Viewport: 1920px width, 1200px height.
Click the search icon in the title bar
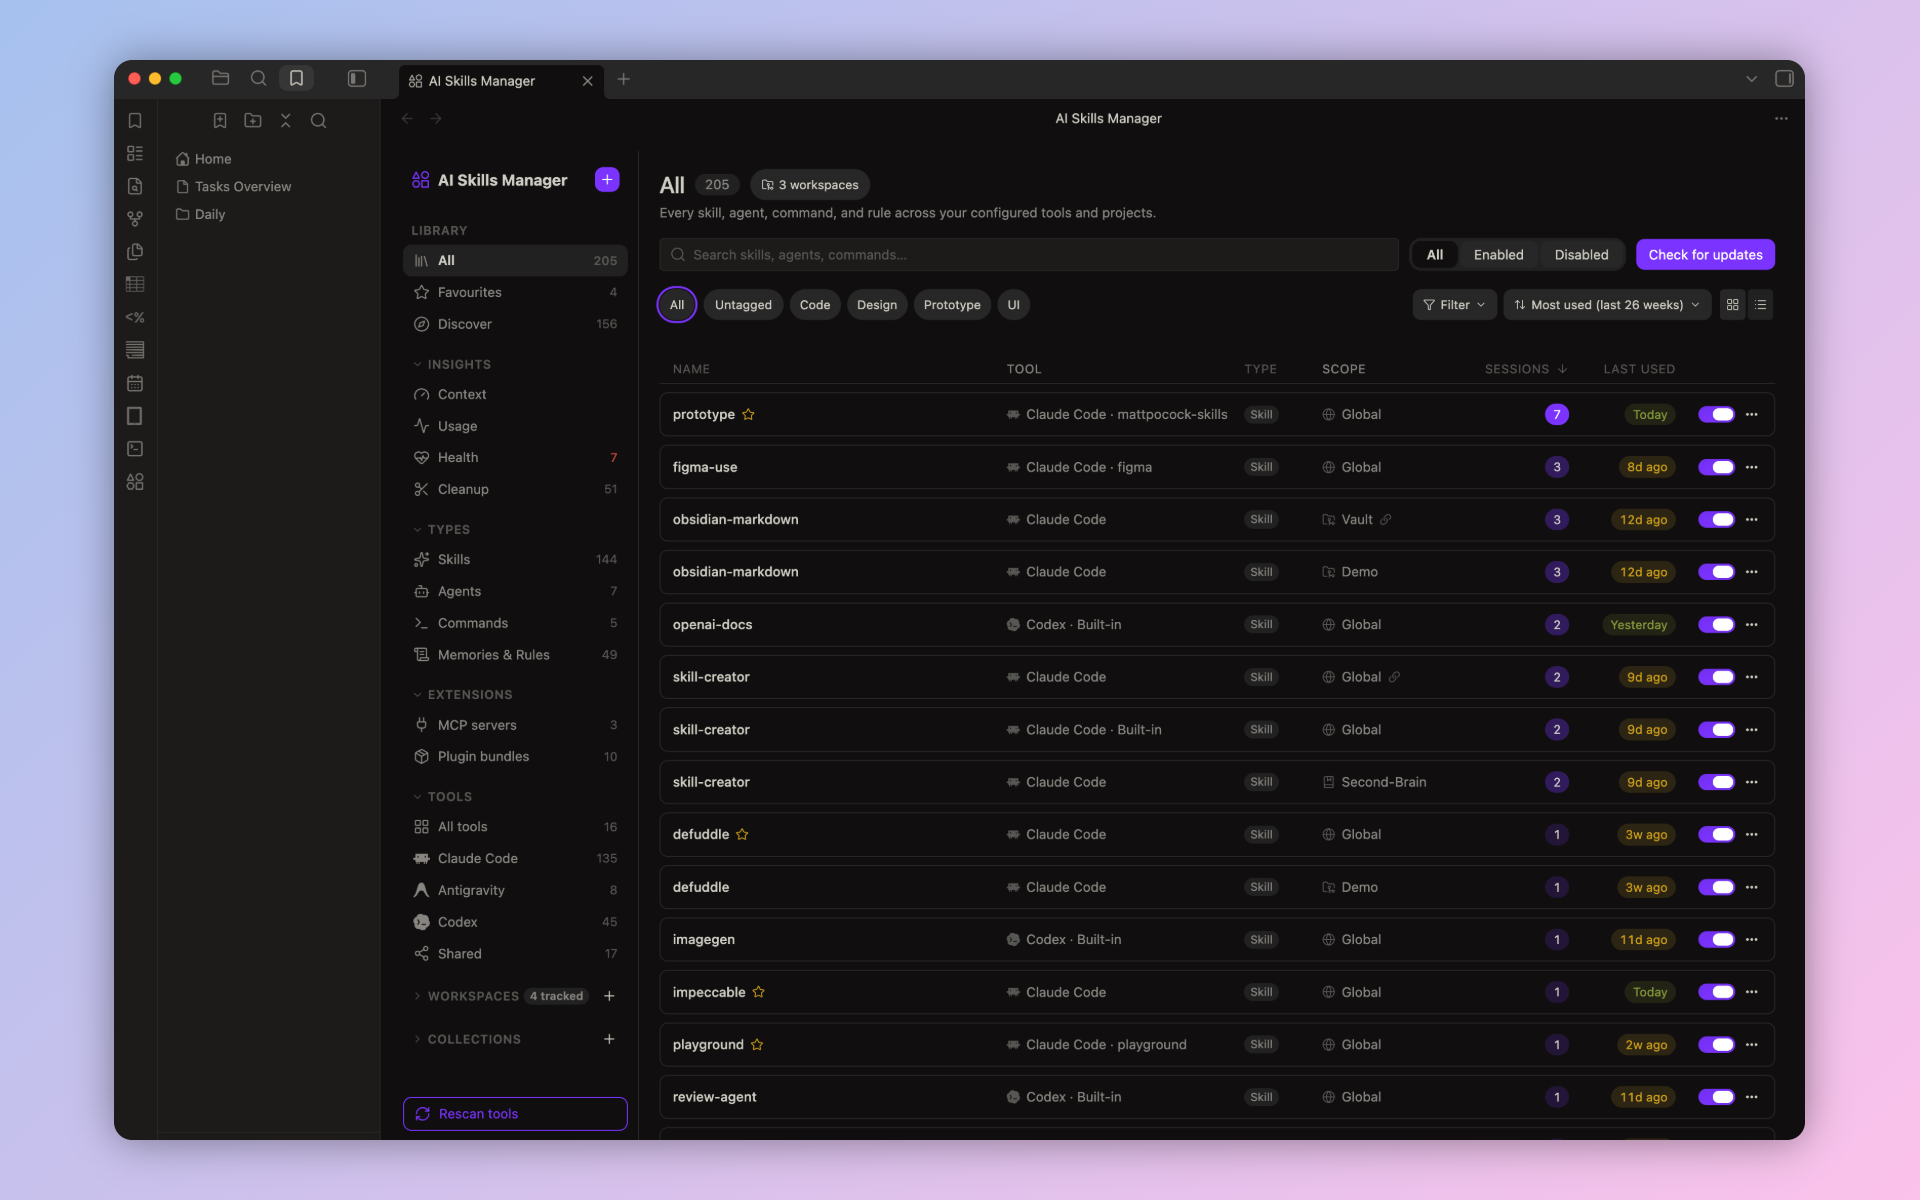(x=258, y=78)
